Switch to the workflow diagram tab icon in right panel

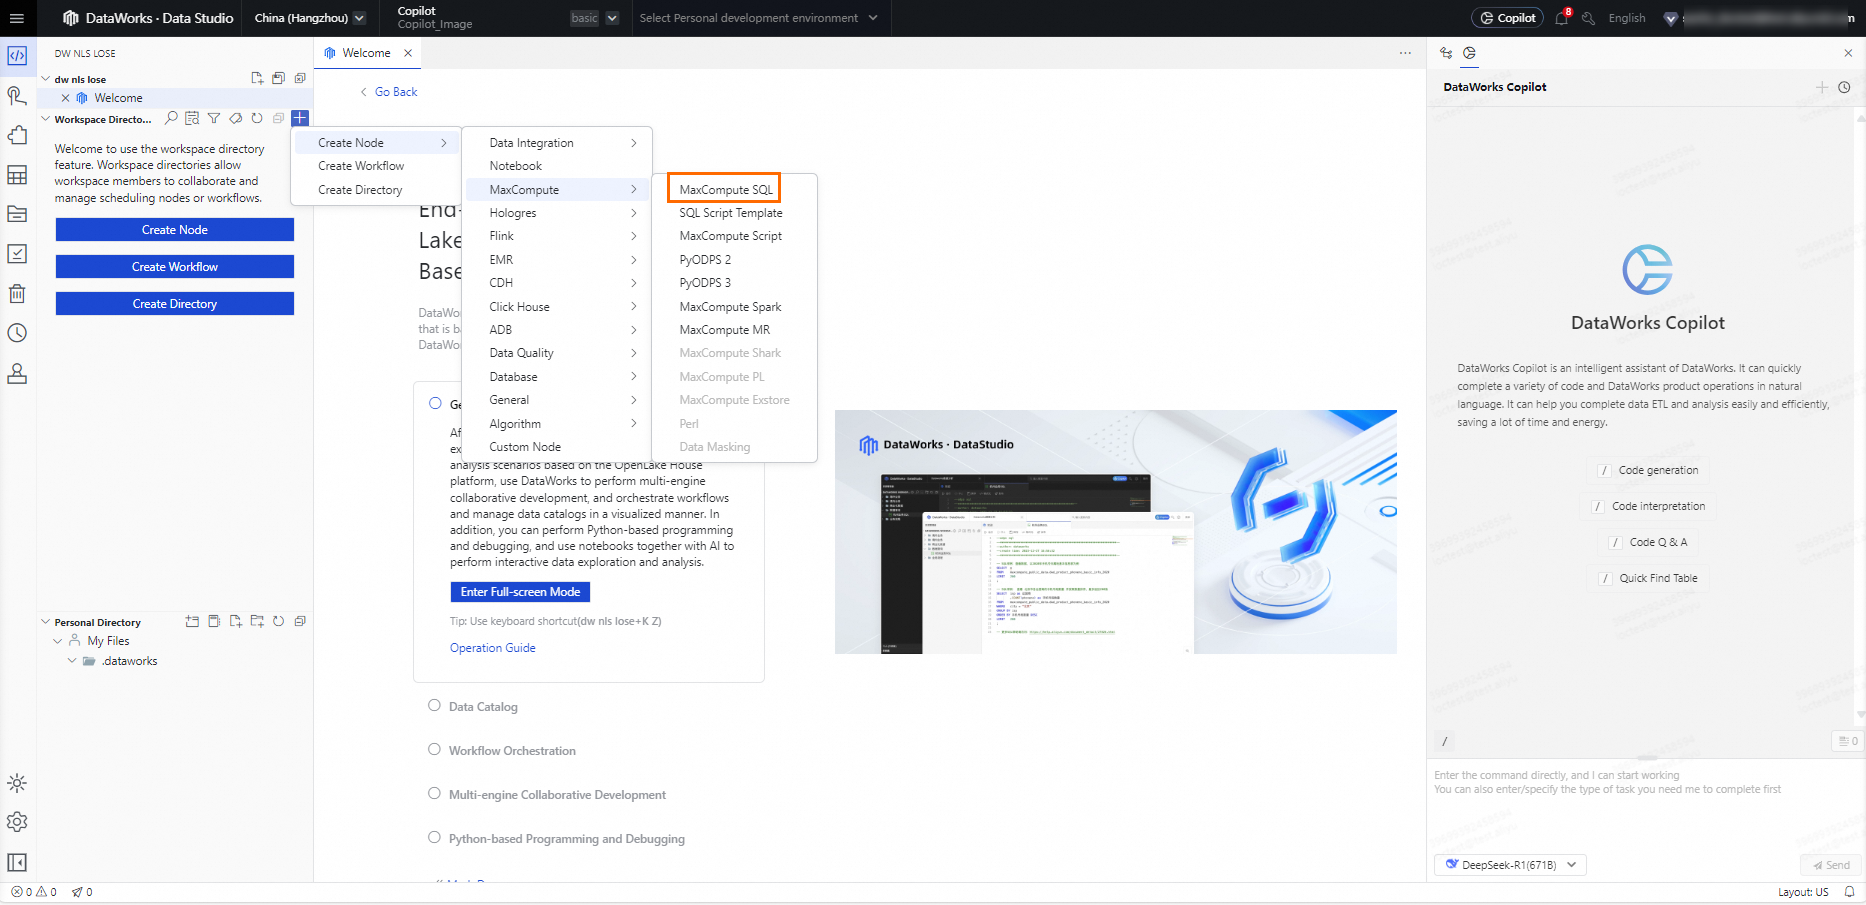[1446, 53]
